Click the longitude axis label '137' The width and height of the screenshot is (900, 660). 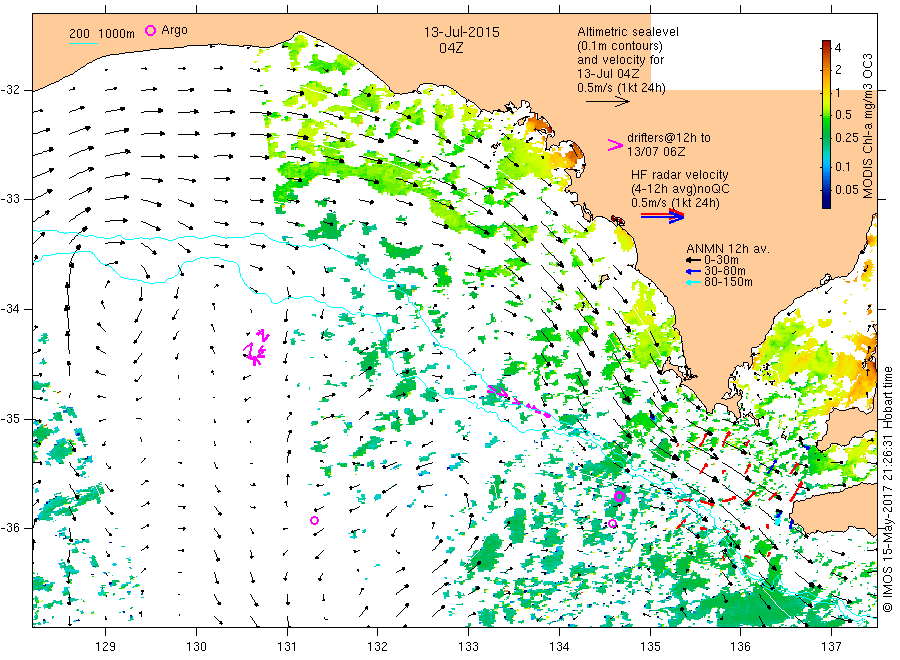pos(832,647)
